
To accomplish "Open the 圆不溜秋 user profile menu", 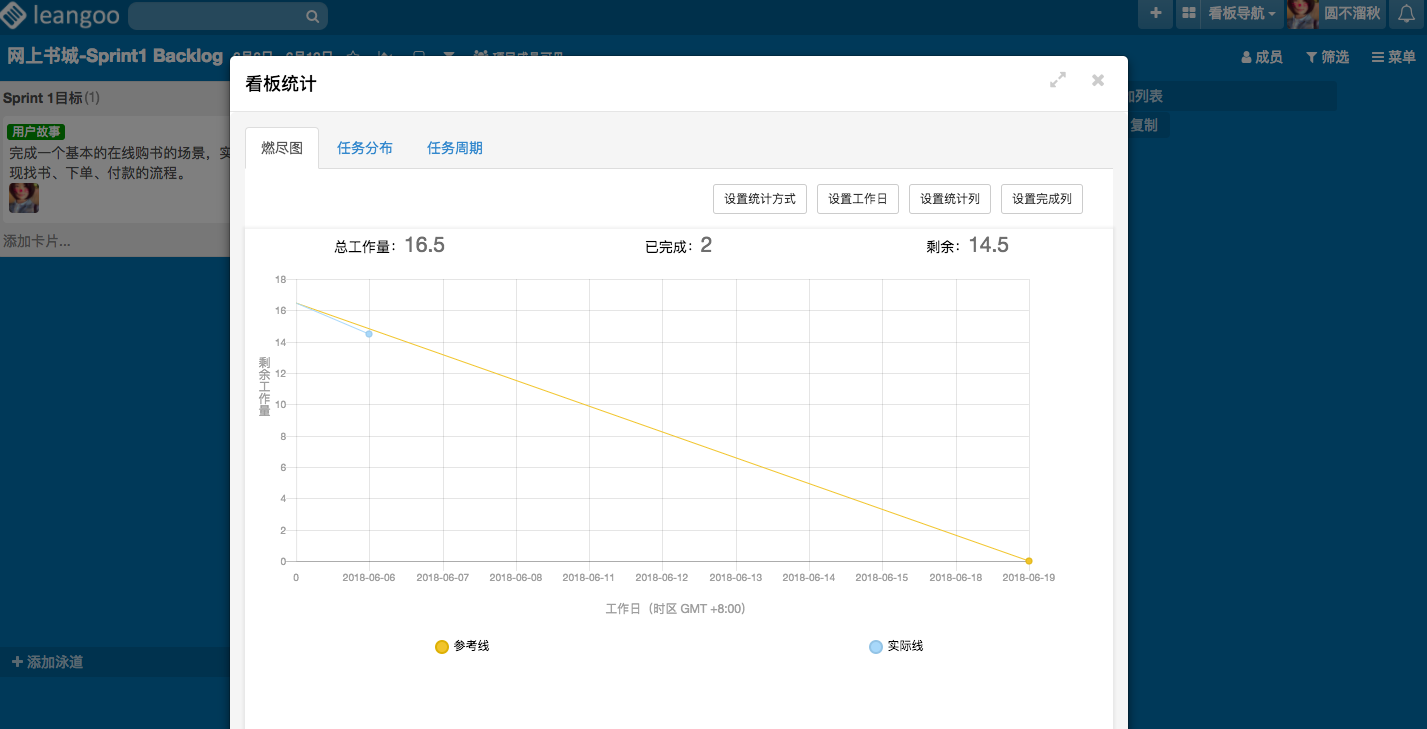I will click(x=1336, y=14).
